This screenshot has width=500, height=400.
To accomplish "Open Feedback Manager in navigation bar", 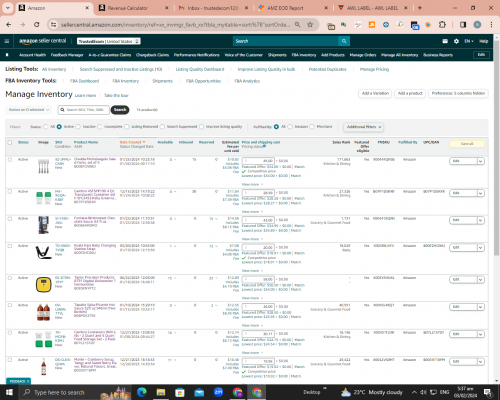I will pos(67,55).
